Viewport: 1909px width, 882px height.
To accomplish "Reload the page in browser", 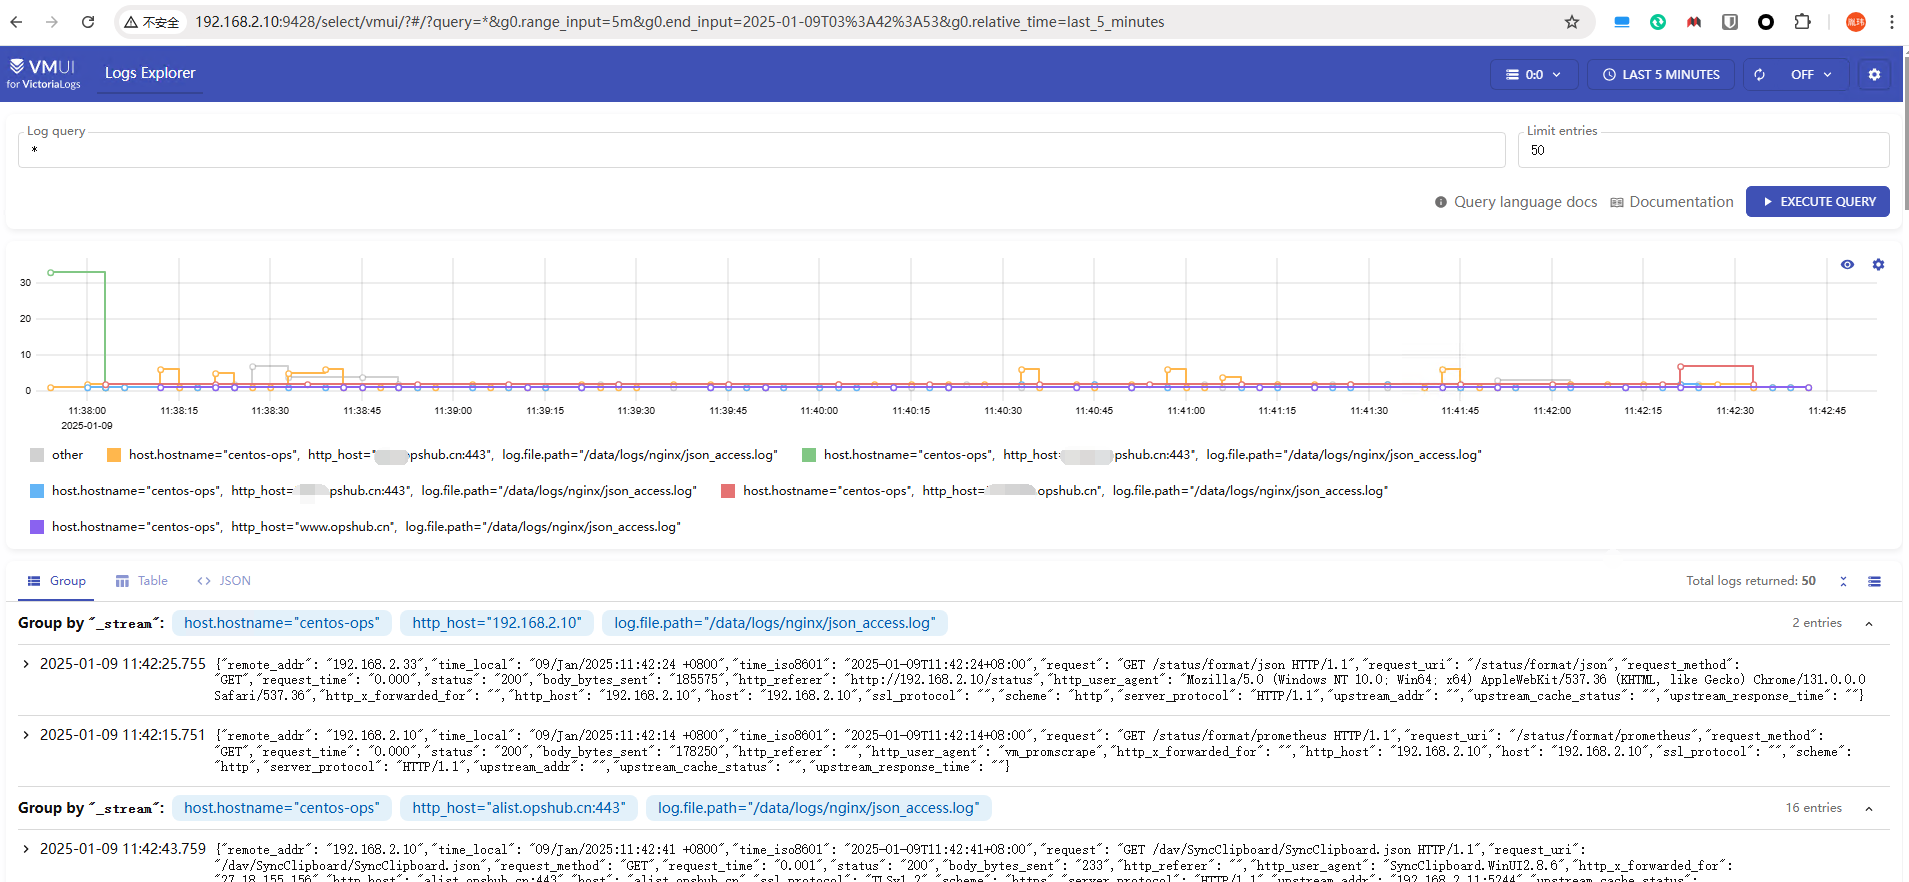I will point(88,22).
